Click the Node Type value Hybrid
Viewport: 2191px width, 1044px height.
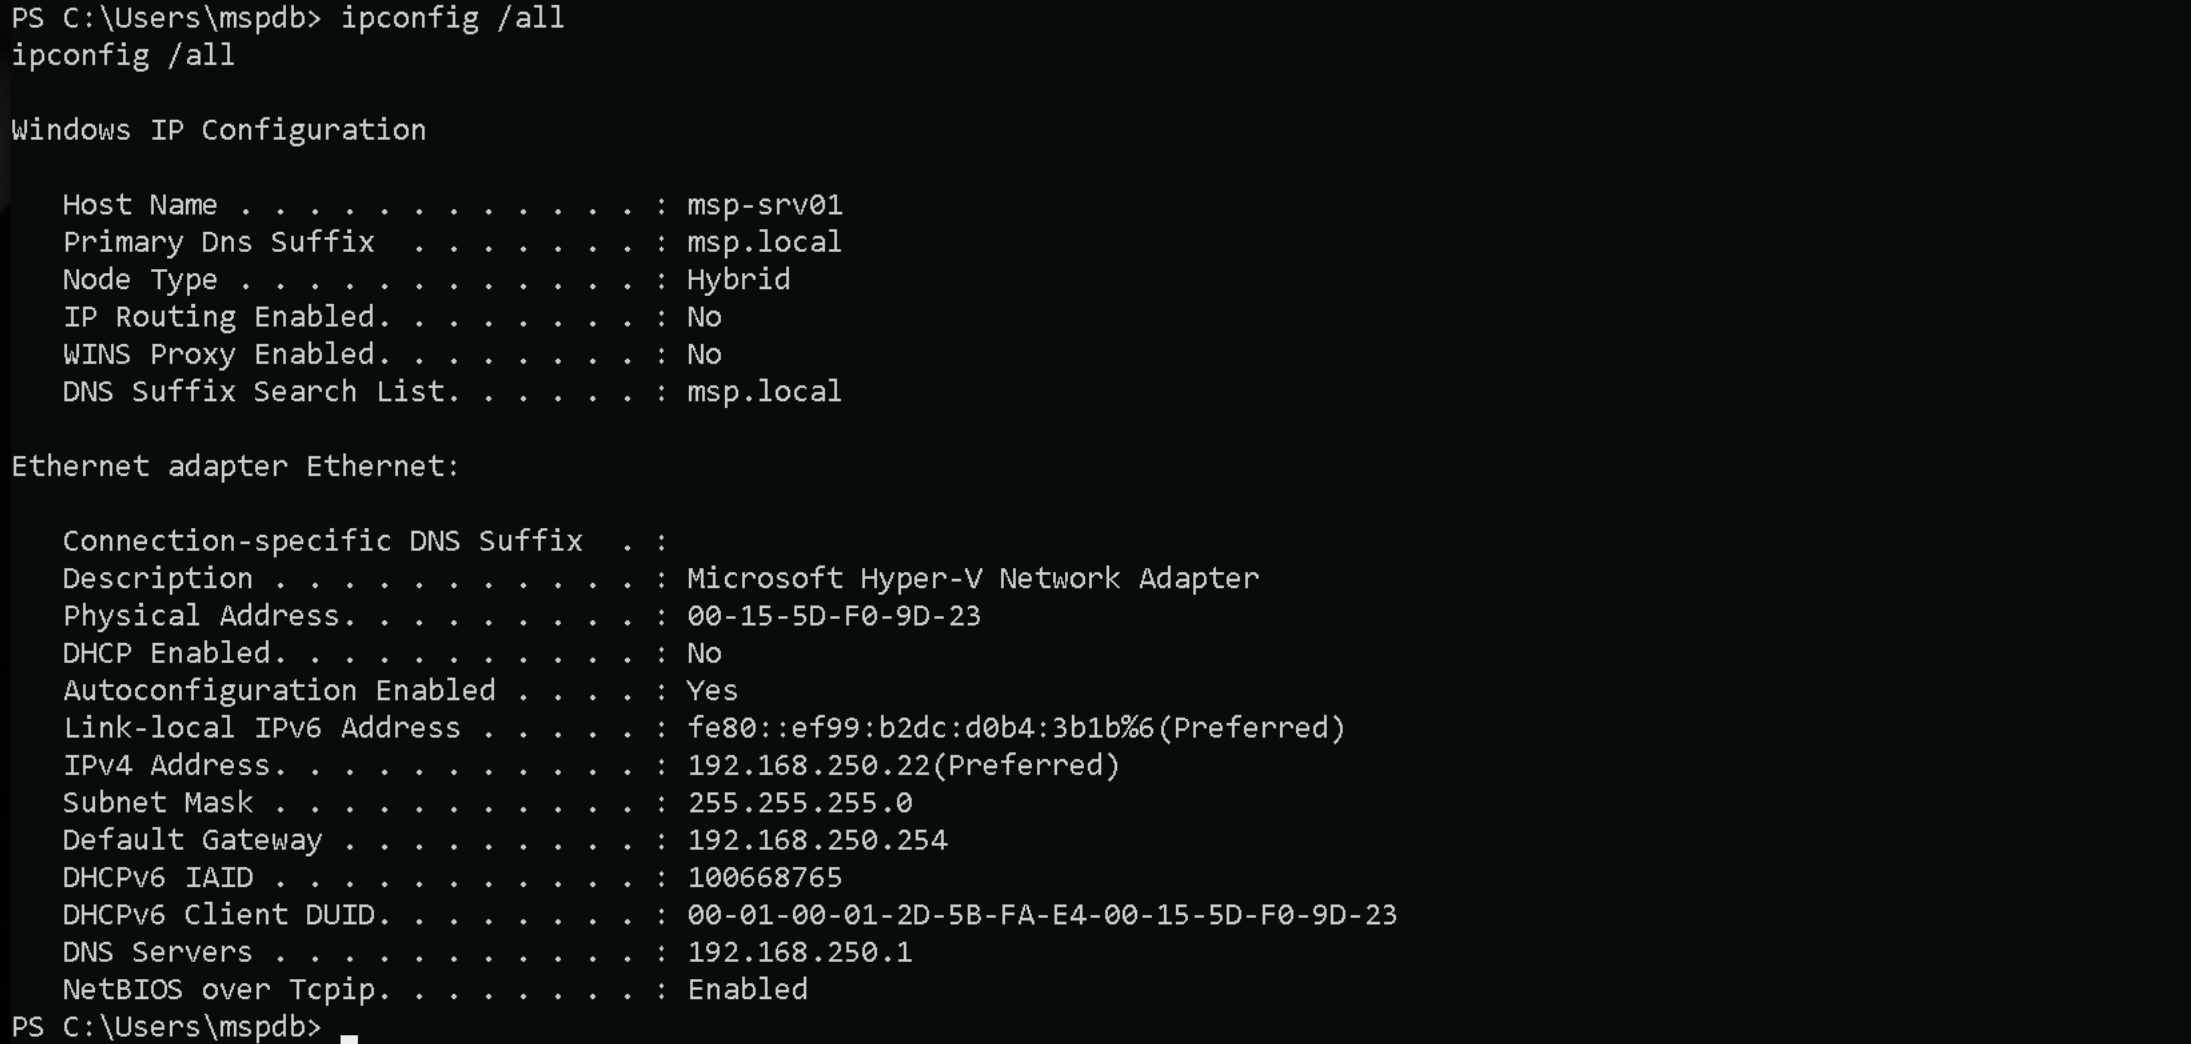point(738,279)
